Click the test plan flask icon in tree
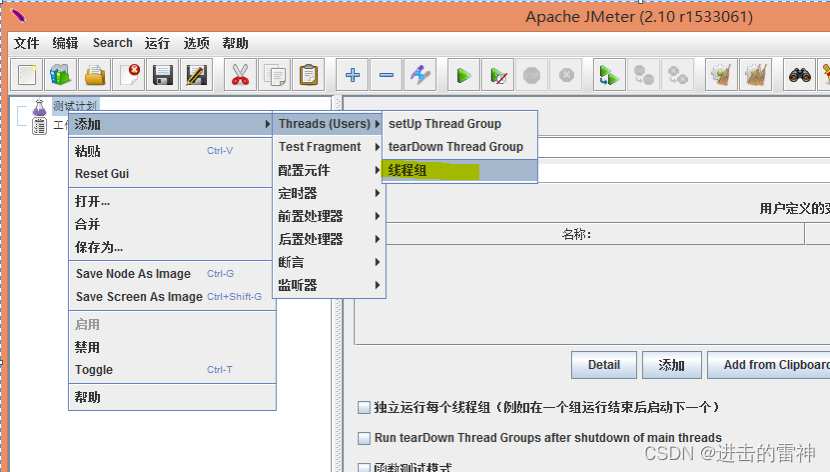830x472 pixels. [x=40, y=107]
